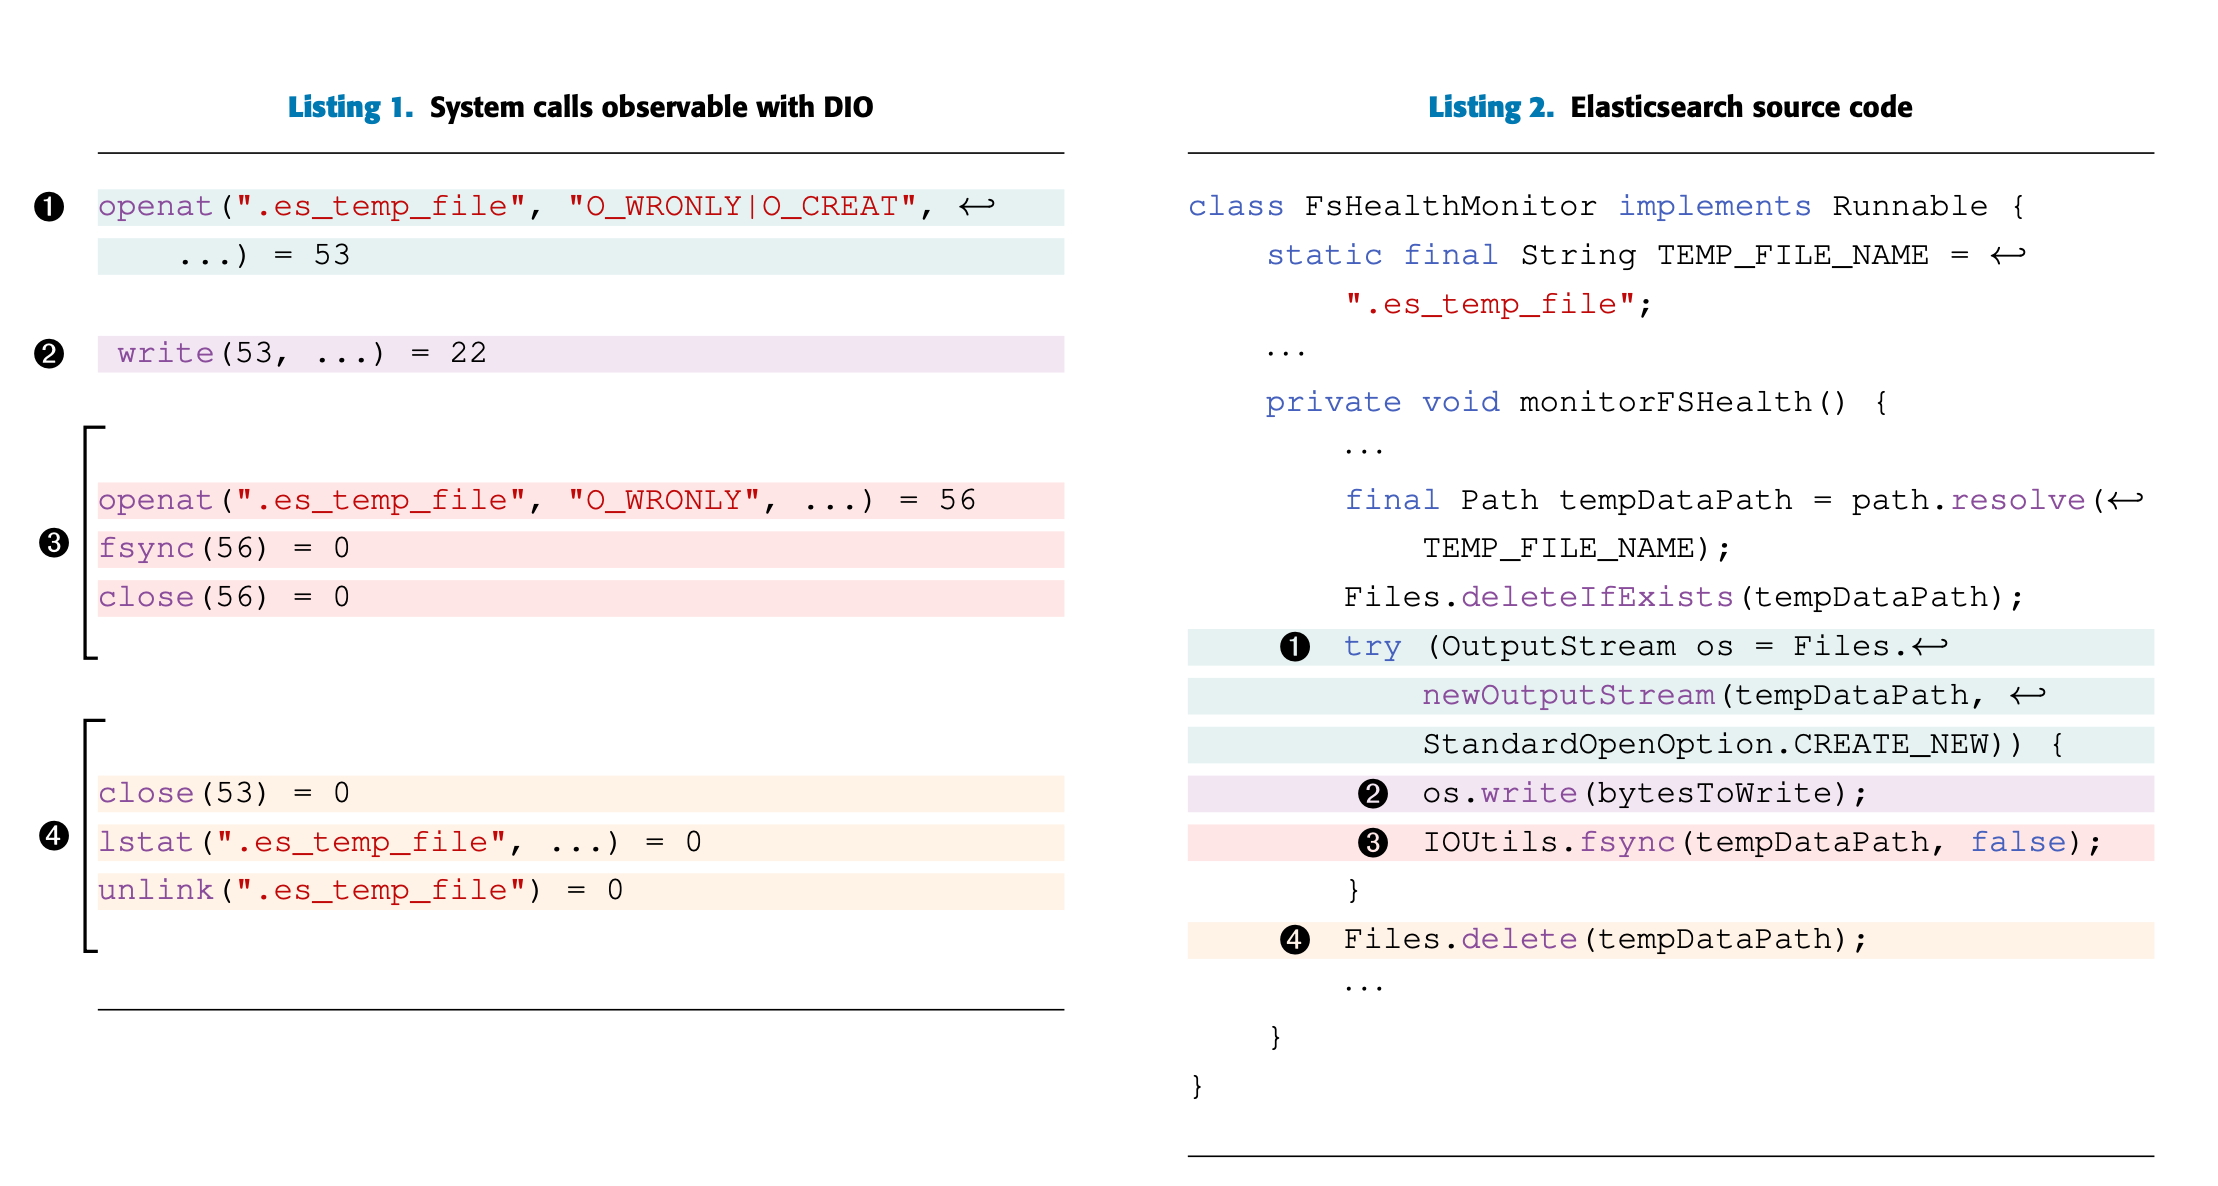The height and width of the screenshot is (1186, 2218).
Task: Click the line 'write(53, ...) = 22'
Action: [580, 354]
